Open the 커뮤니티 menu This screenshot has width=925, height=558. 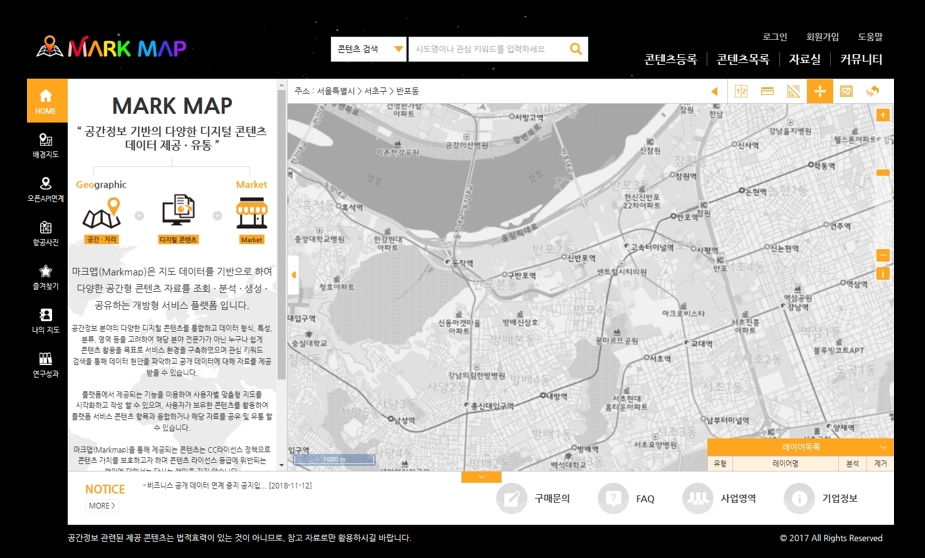(861, 59)
